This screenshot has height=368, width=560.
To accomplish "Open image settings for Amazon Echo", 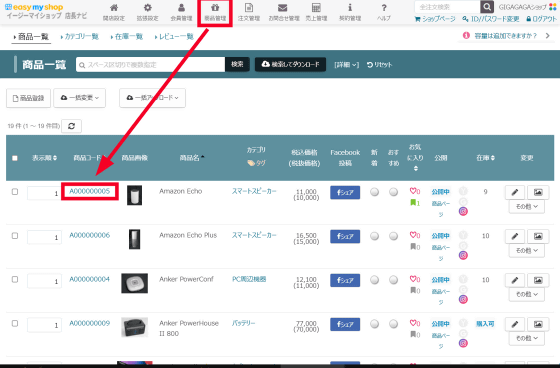I will (538, 192).
